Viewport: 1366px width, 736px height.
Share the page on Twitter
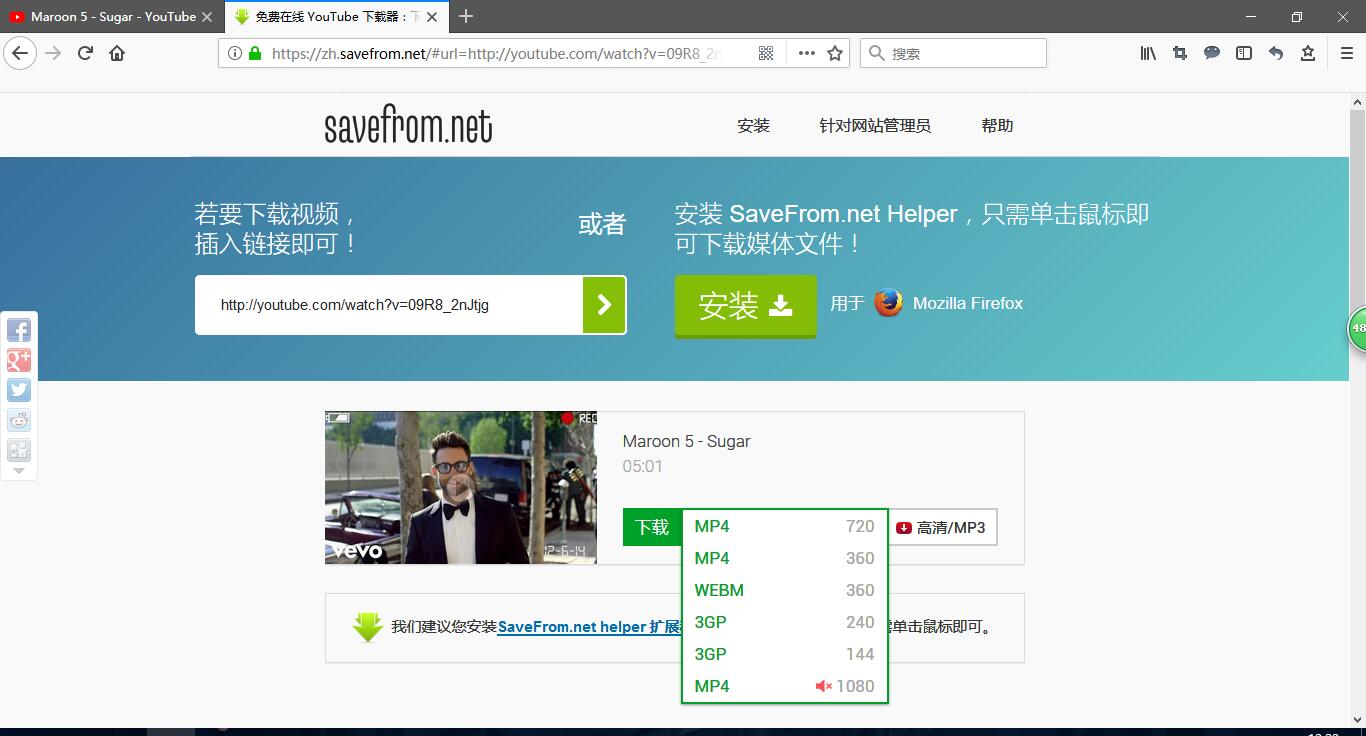point(19,390)
